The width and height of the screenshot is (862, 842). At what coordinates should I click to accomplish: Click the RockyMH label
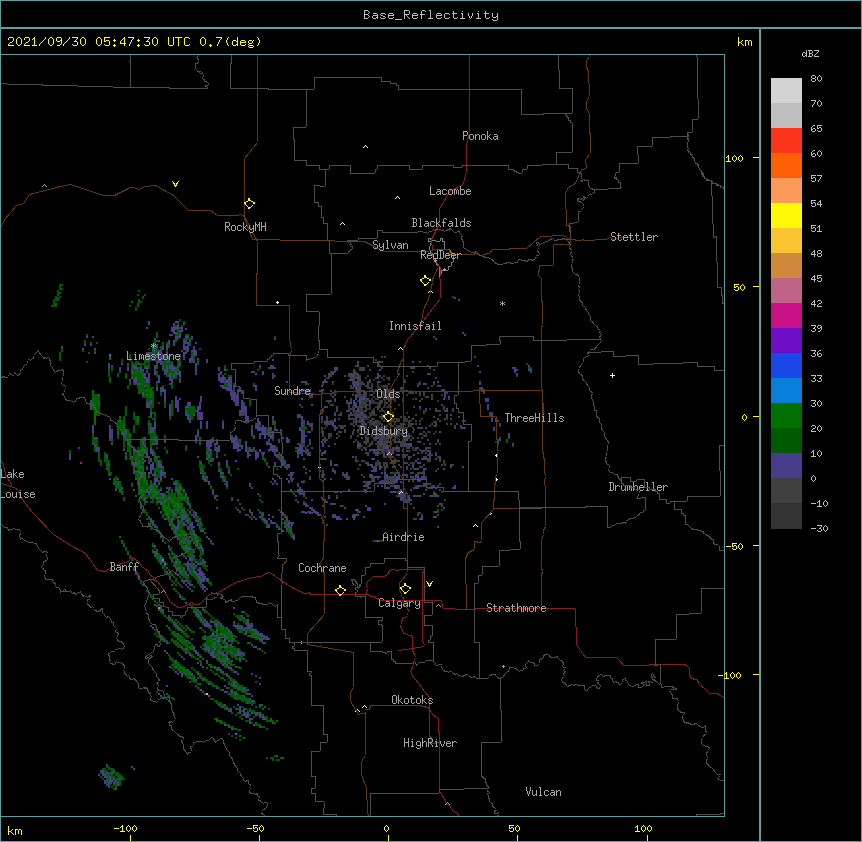(245, 227)
